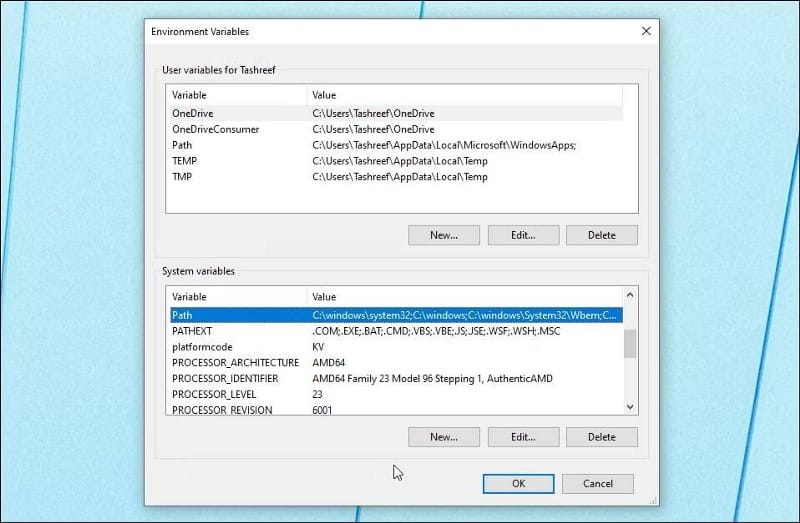Confirm changes with the OK button
Viewport: 800px width, 523px height.
click(518, 484)
